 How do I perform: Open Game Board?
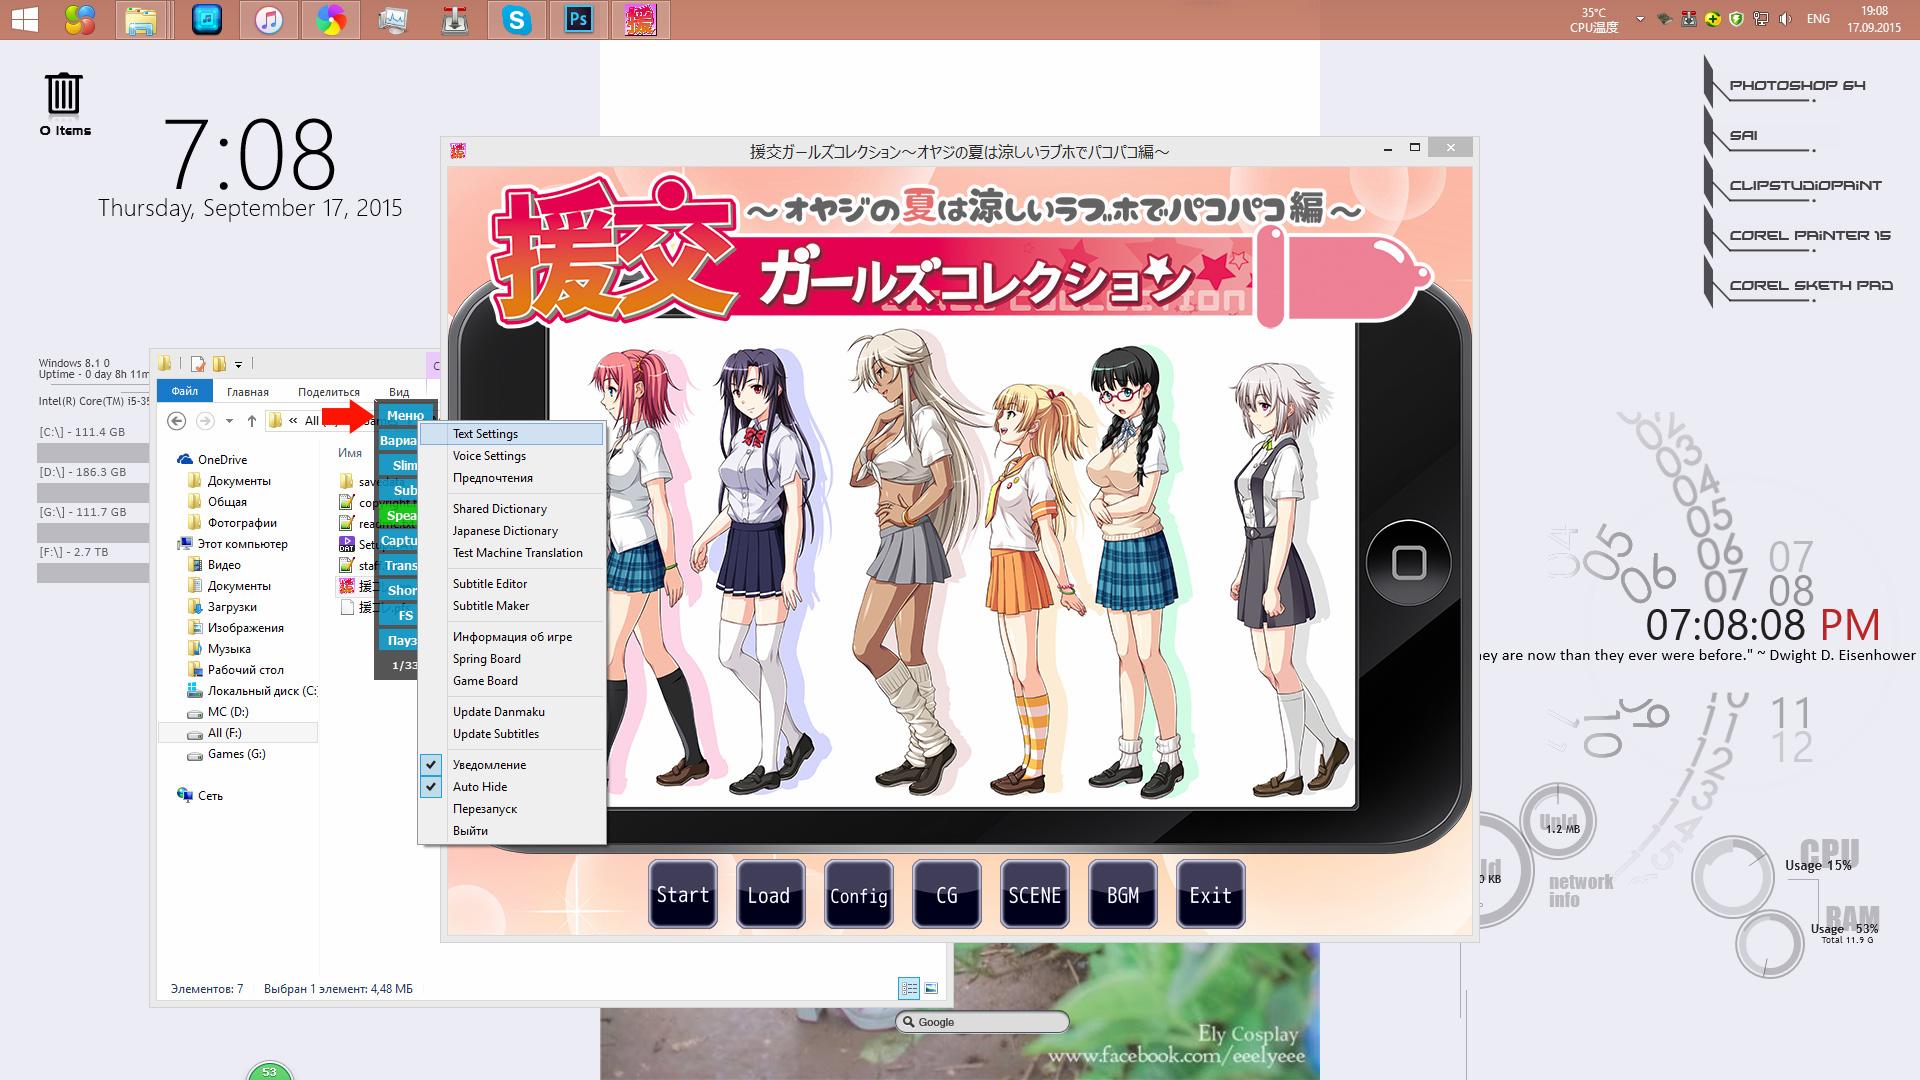512,681
